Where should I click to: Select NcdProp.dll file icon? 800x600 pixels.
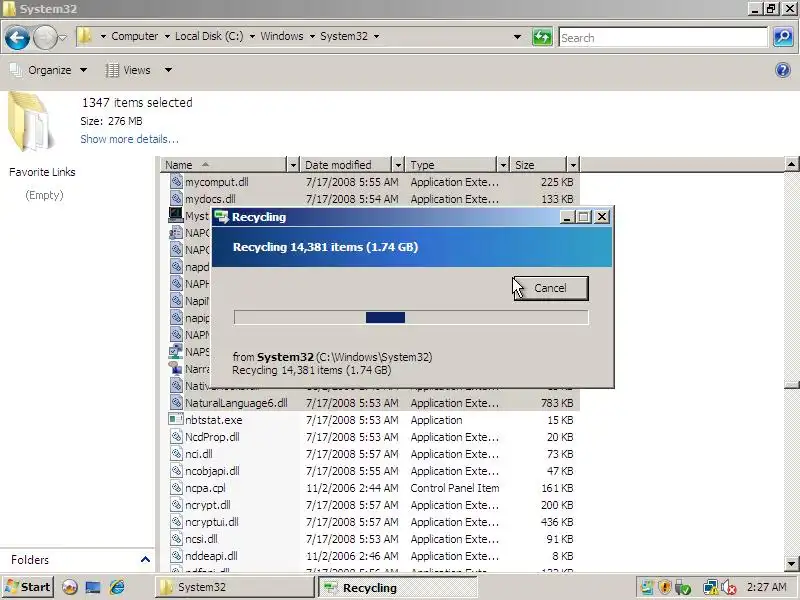click(x=176, y=437)
